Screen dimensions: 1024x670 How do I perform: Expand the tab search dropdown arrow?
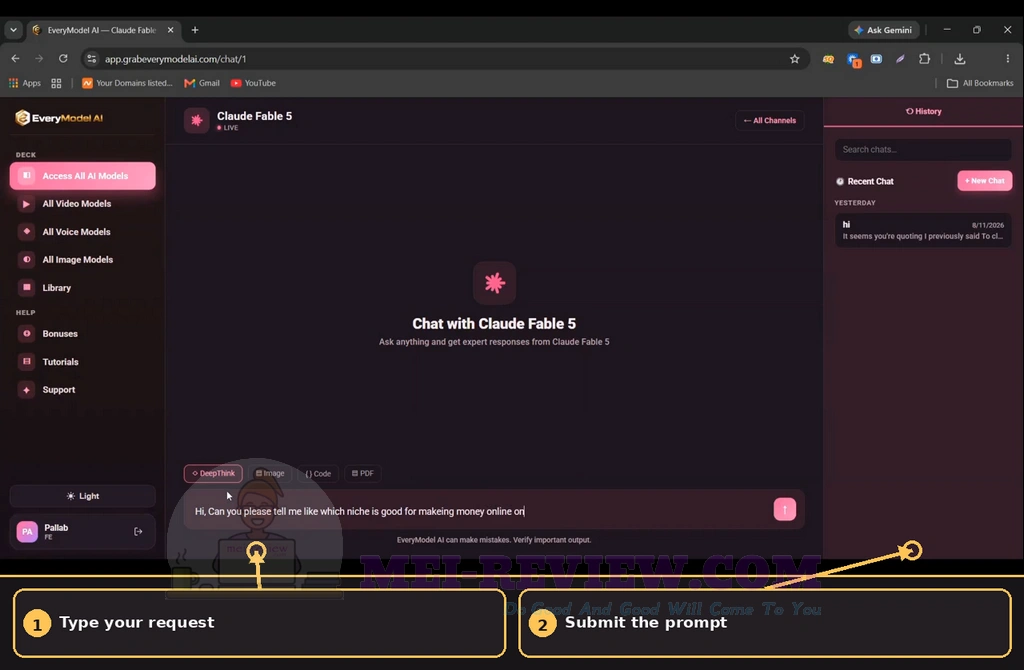[13, 30]
